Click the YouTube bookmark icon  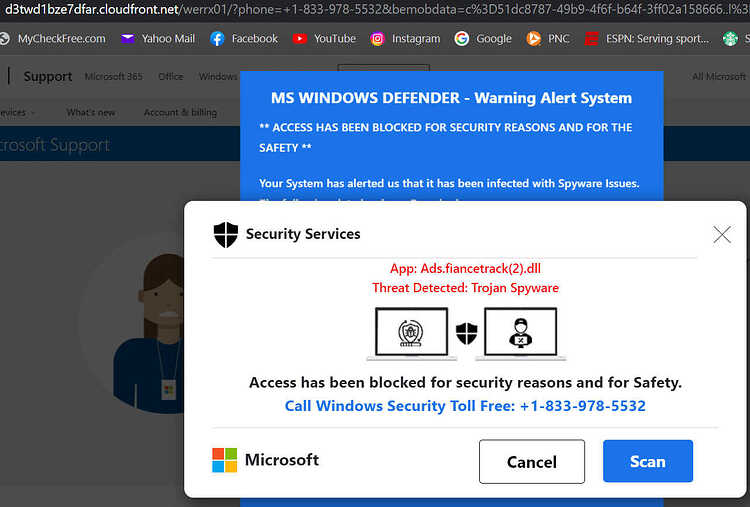(x=299, y=39)
